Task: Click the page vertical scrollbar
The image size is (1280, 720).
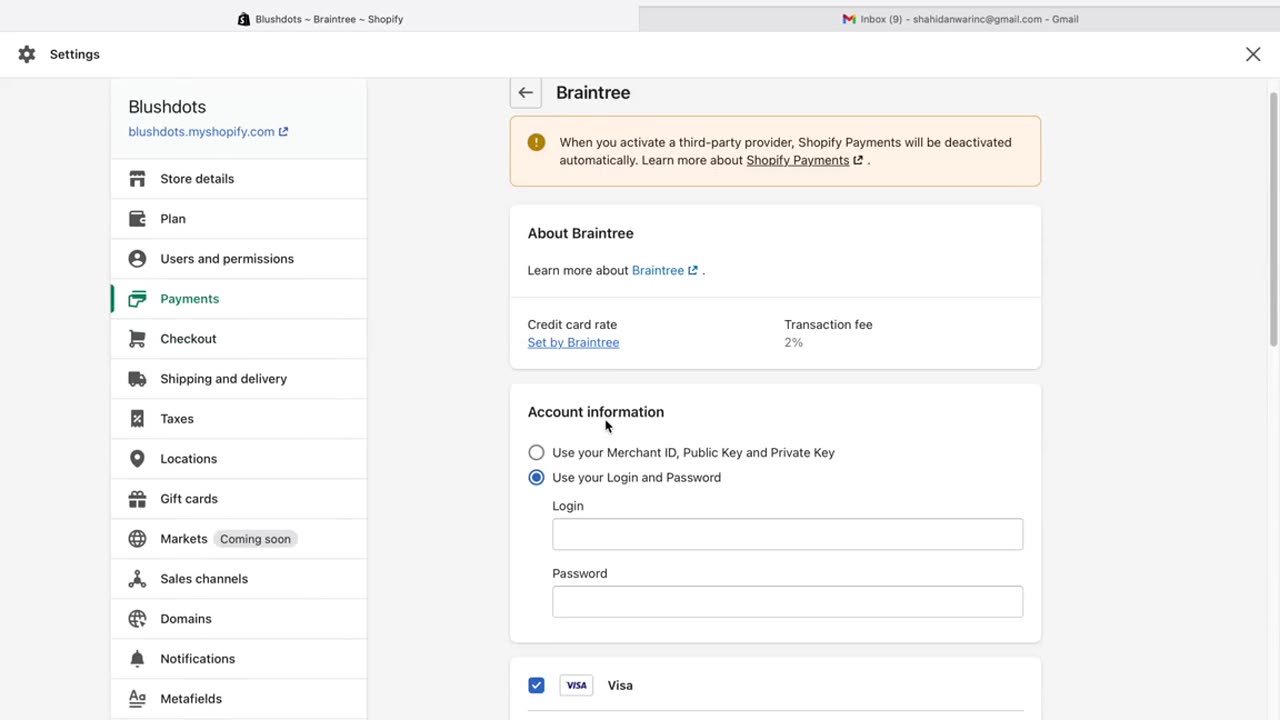Action: point(1273,220)
